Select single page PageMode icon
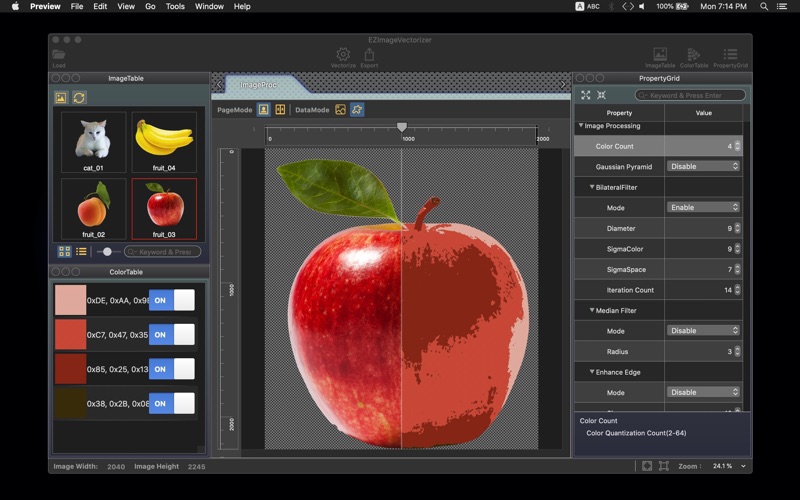 tap(263, 110)
